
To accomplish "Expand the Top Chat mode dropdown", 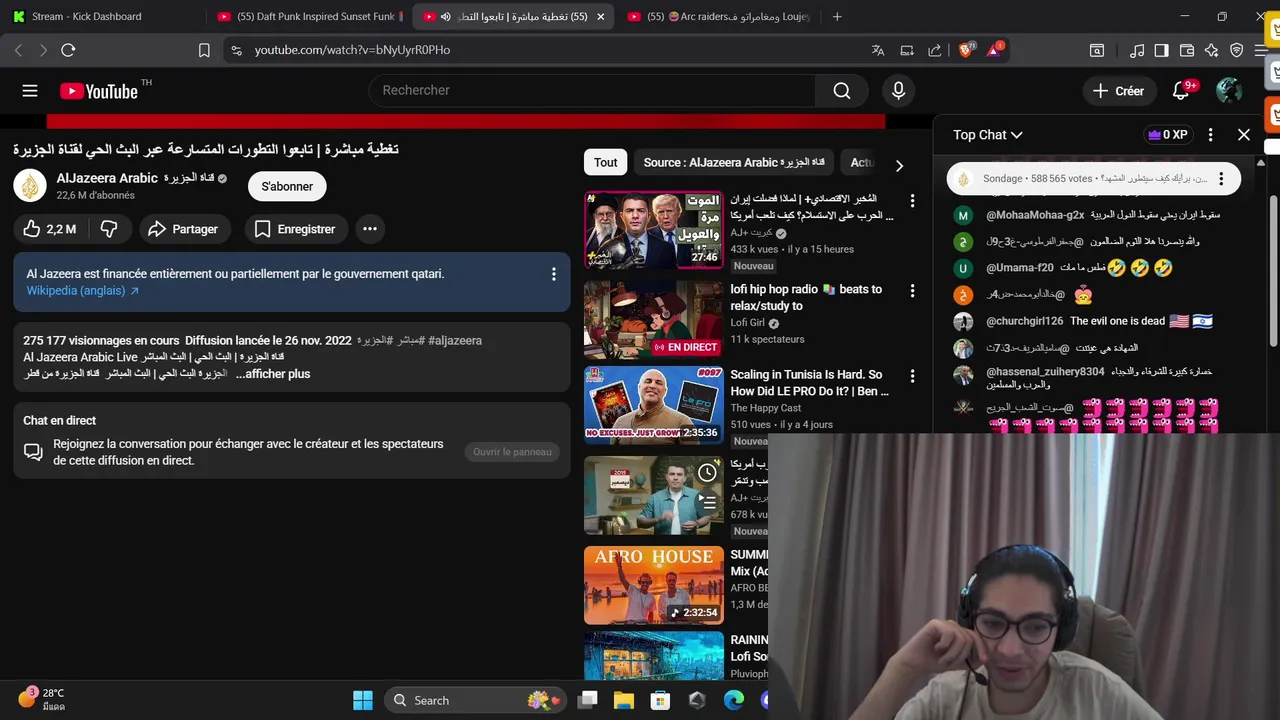I will 988,135.
